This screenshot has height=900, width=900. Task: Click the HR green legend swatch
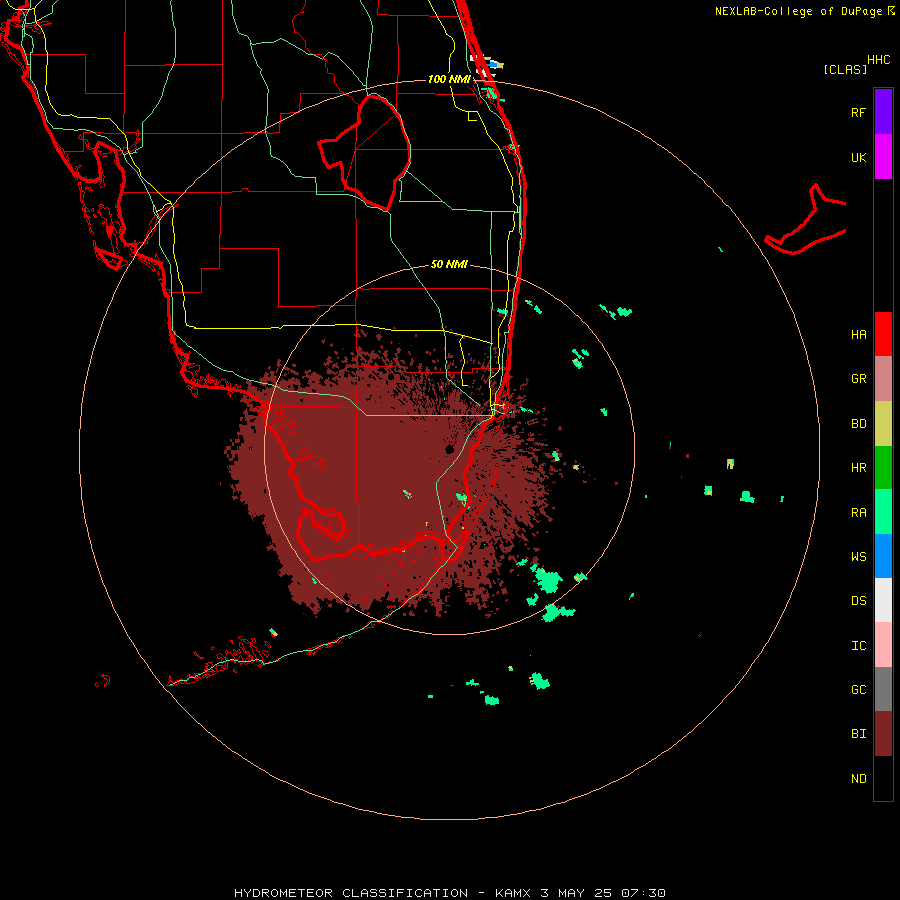point(883,468)
